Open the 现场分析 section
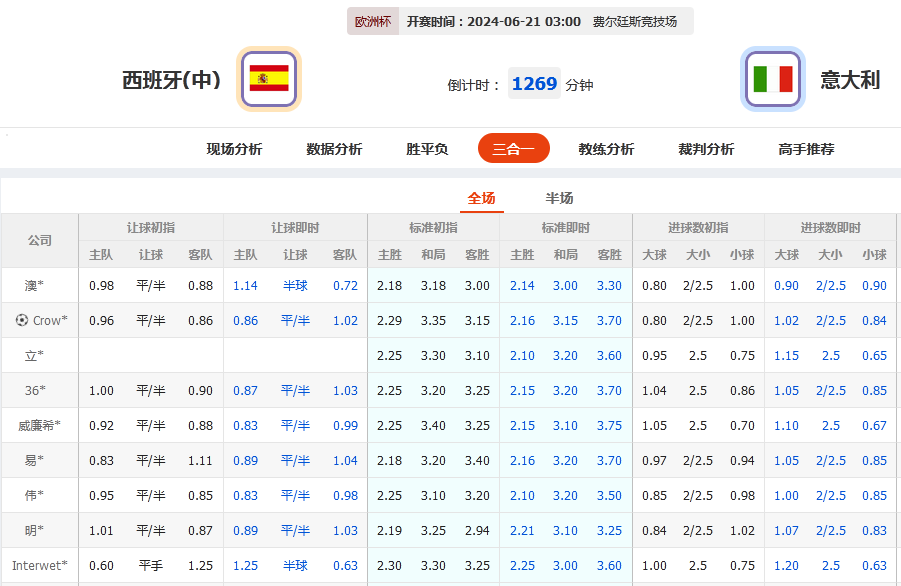 pyautogui.click(x=233, y=148)
